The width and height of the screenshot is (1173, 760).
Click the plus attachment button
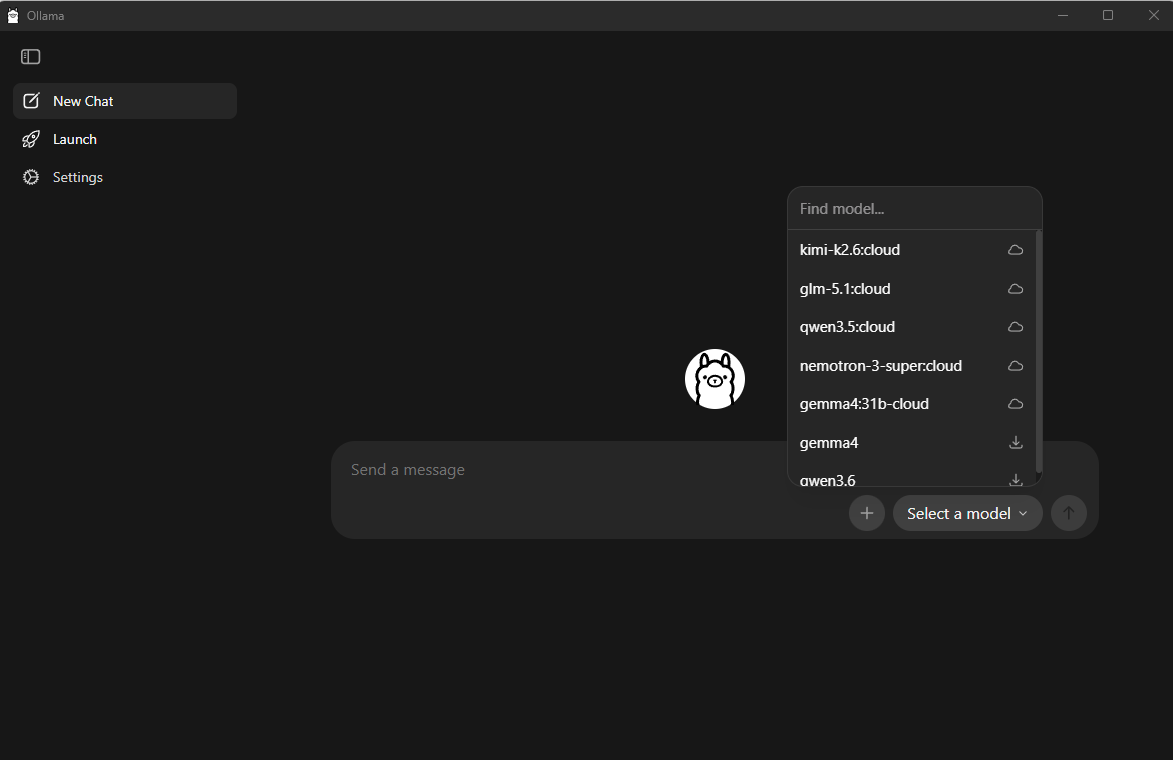[867, 513]
